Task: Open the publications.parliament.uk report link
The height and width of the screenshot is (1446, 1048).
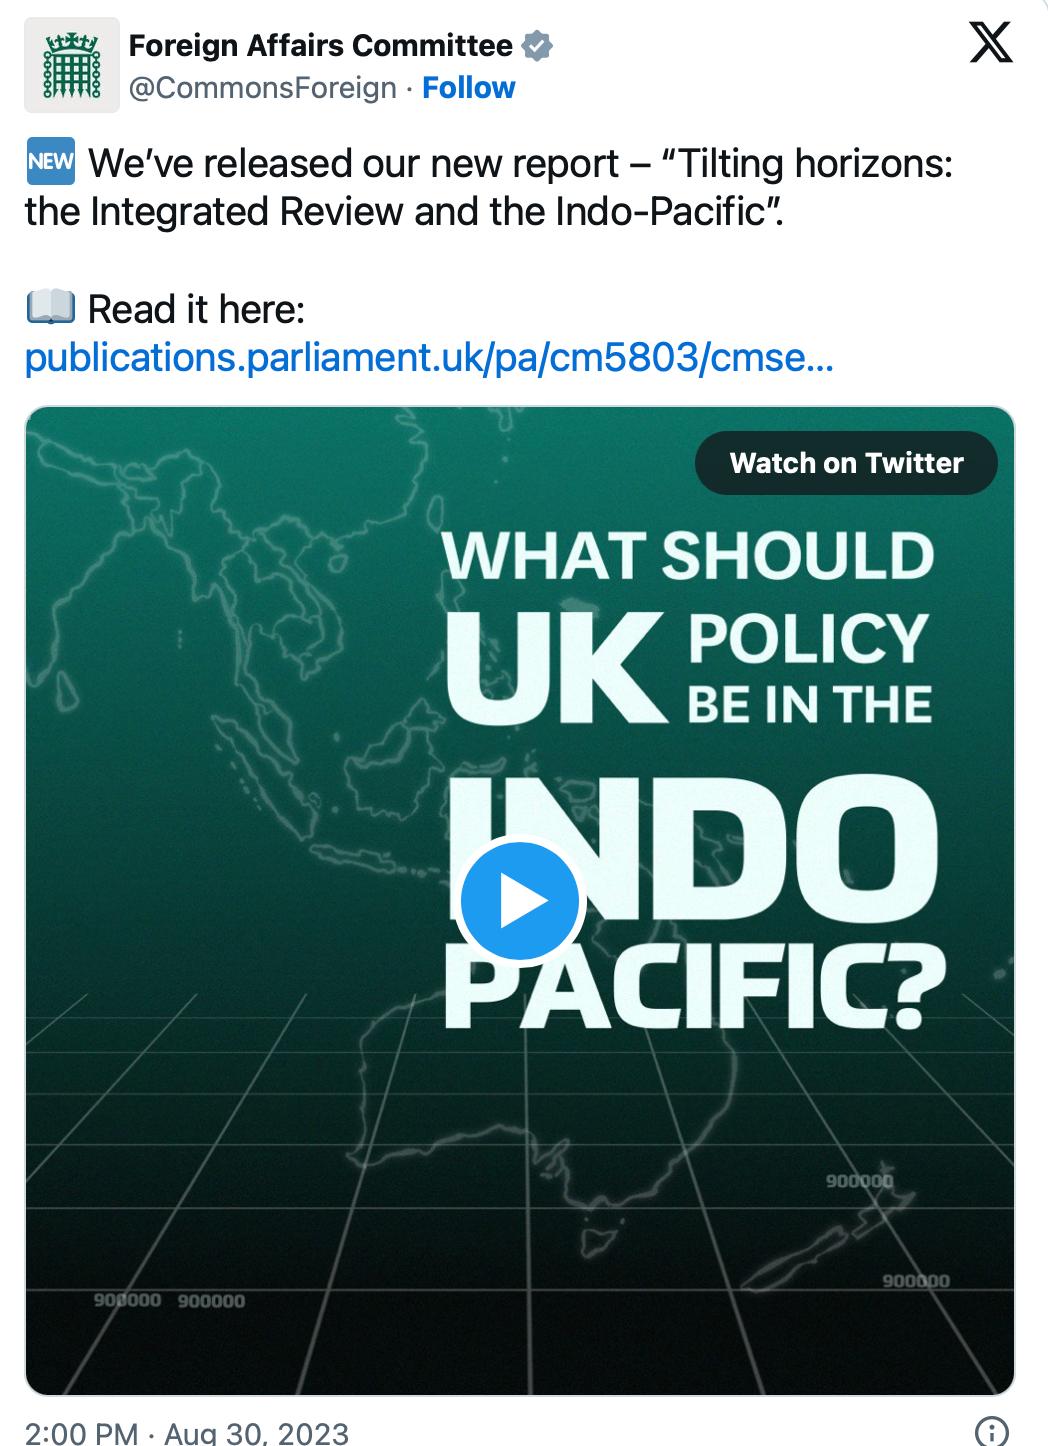Action: 429,357
